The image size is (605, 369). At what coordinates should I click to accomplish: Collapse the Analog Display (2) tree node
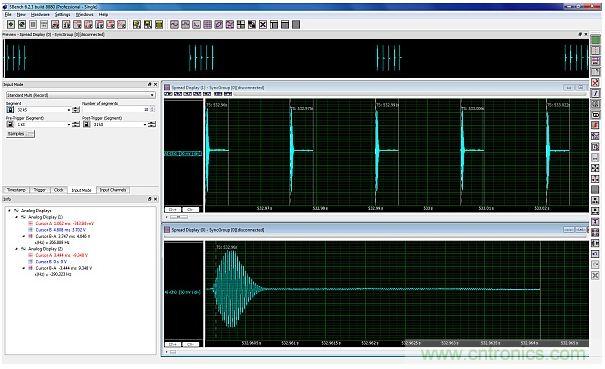tap(17, 249)
